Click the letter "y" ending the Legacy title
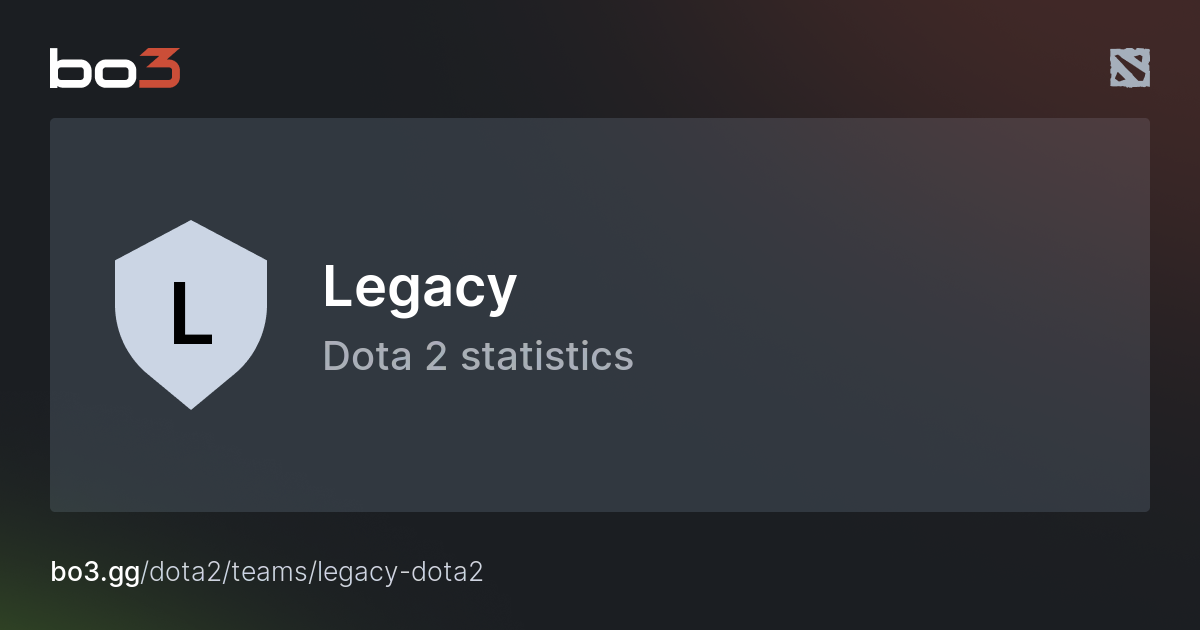The height and width of the screenshot is (630, 1200). tap(503, 292)
